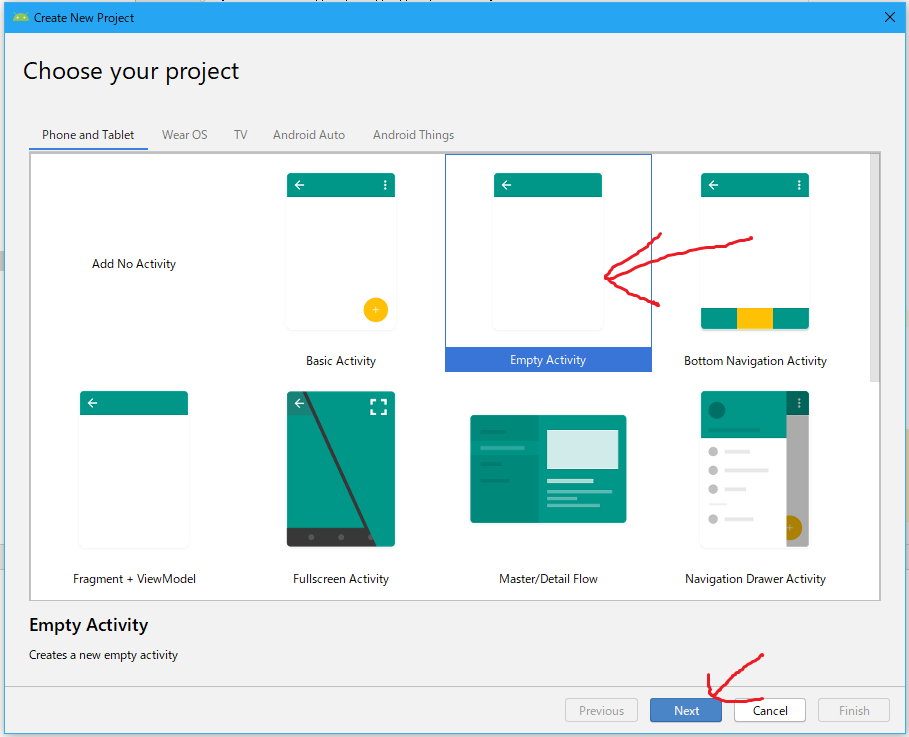The image size is (909, 737).
Task: Close the Create New Project dialog
Action: click(890, 17)
